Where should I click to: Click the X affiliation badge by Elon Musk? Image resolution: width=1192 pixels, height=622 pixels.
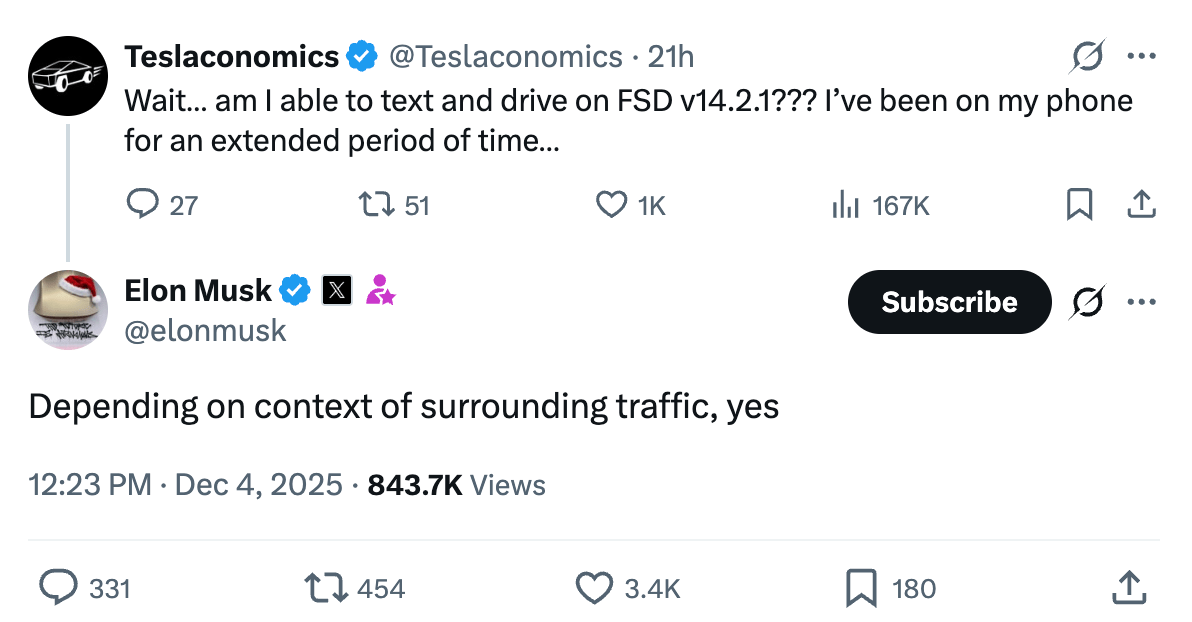pyautogui.click(x=337, y=291)
